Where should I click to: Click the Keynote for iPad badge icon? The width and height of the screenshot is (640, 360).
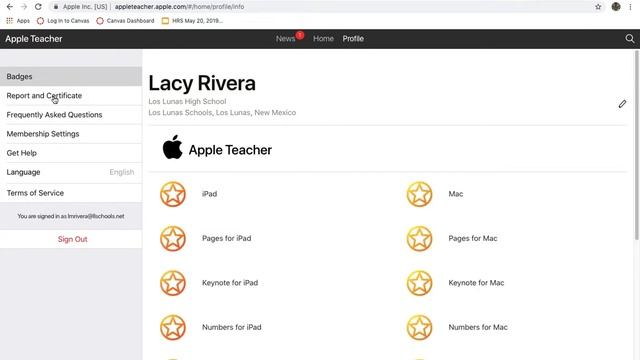click(173, 283)
